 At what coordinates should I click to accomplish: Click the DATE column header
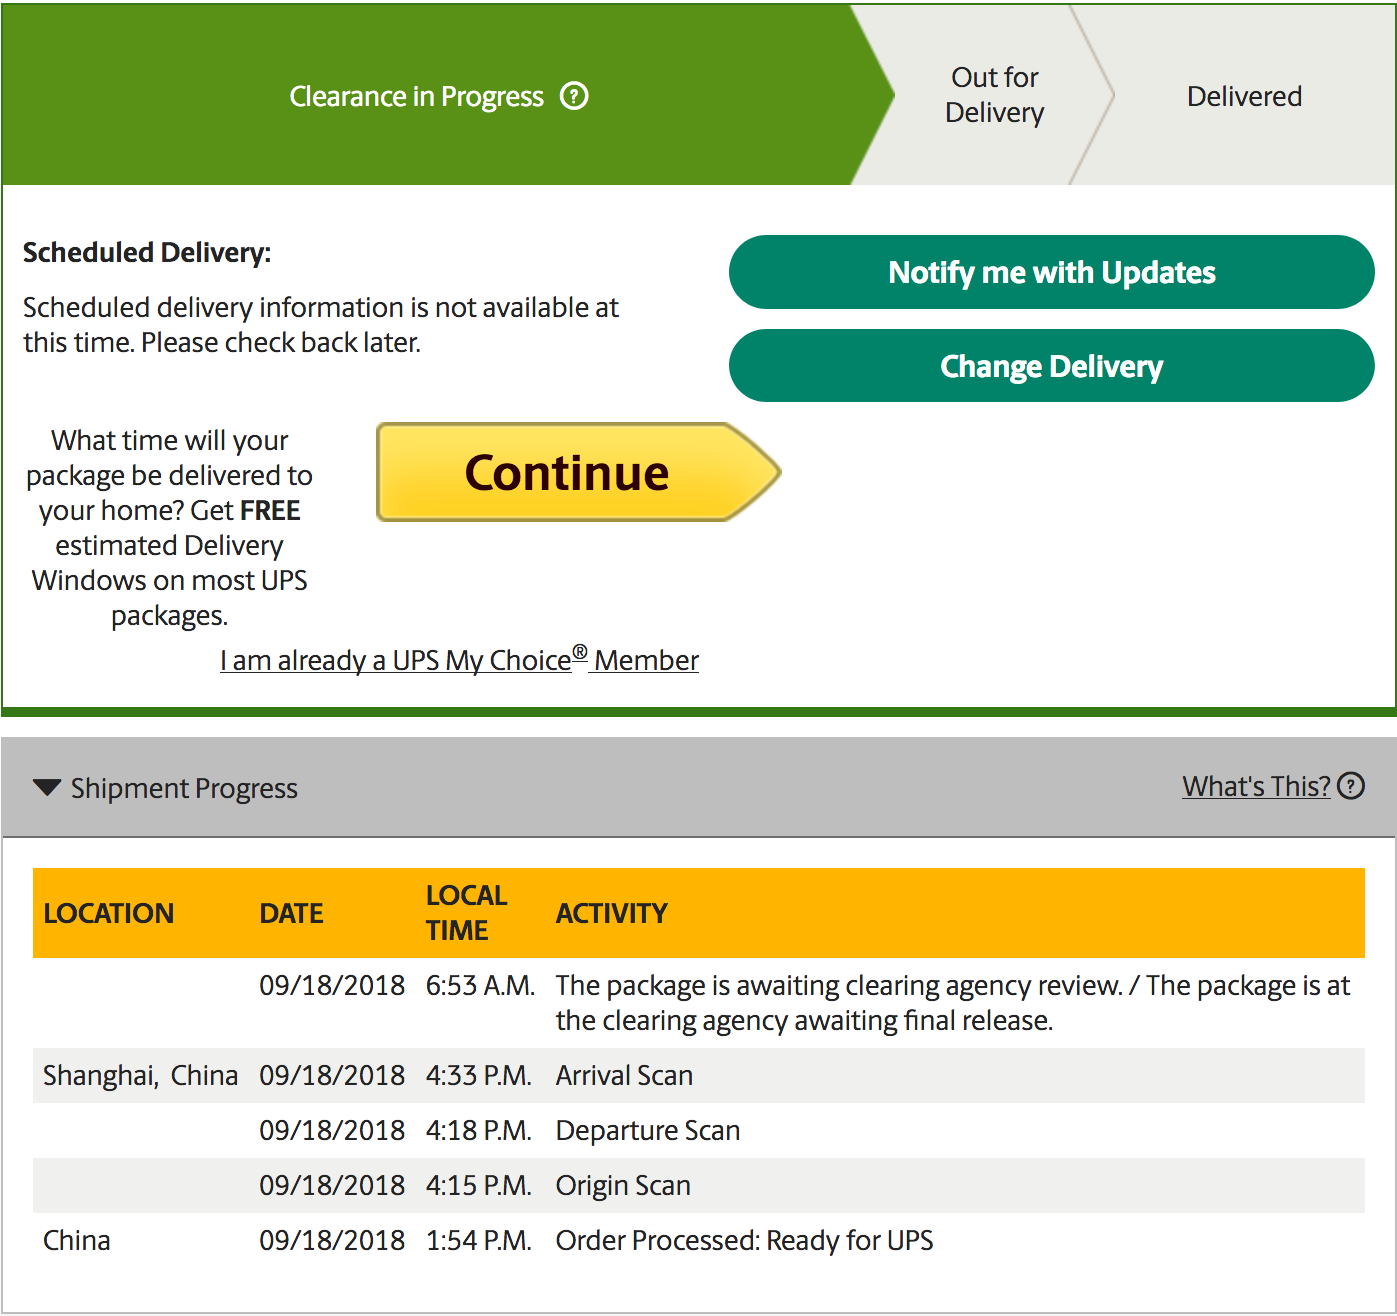pyautogui.click(x=291, y=913)
